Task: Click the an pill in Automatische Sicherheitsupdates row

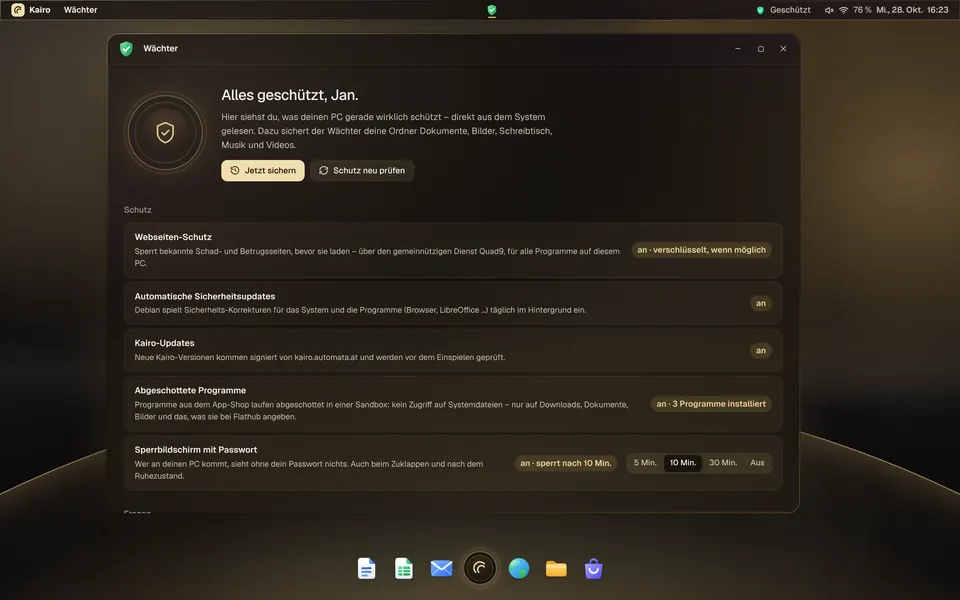Action: pos(761,304)
